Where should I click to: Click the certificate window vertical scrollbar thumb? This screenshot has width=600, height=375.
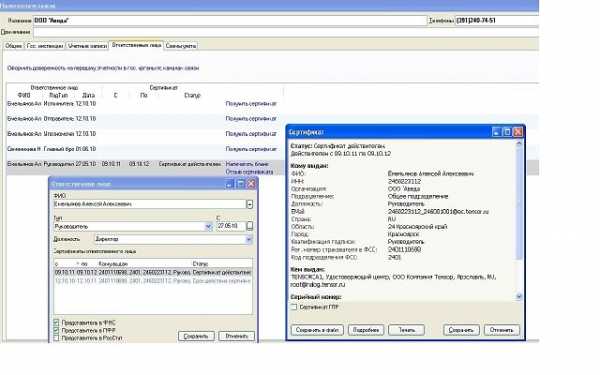[x=519, y=203]
